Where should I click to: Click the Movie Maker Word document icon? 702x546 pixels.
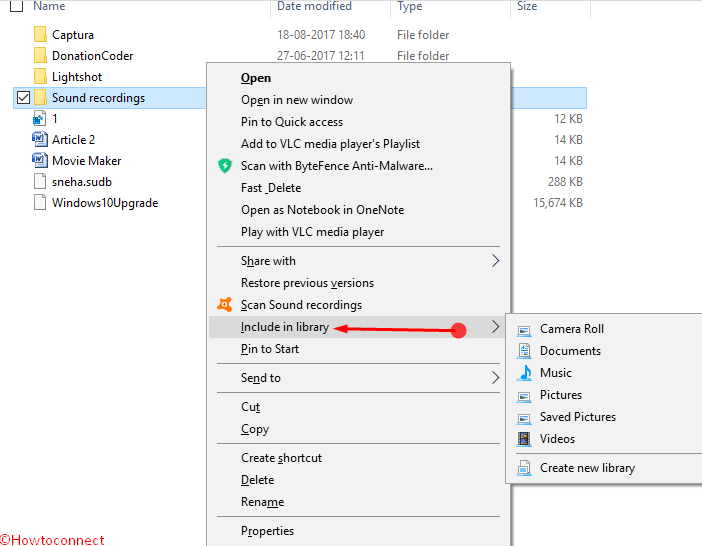(x=39, y=160)
